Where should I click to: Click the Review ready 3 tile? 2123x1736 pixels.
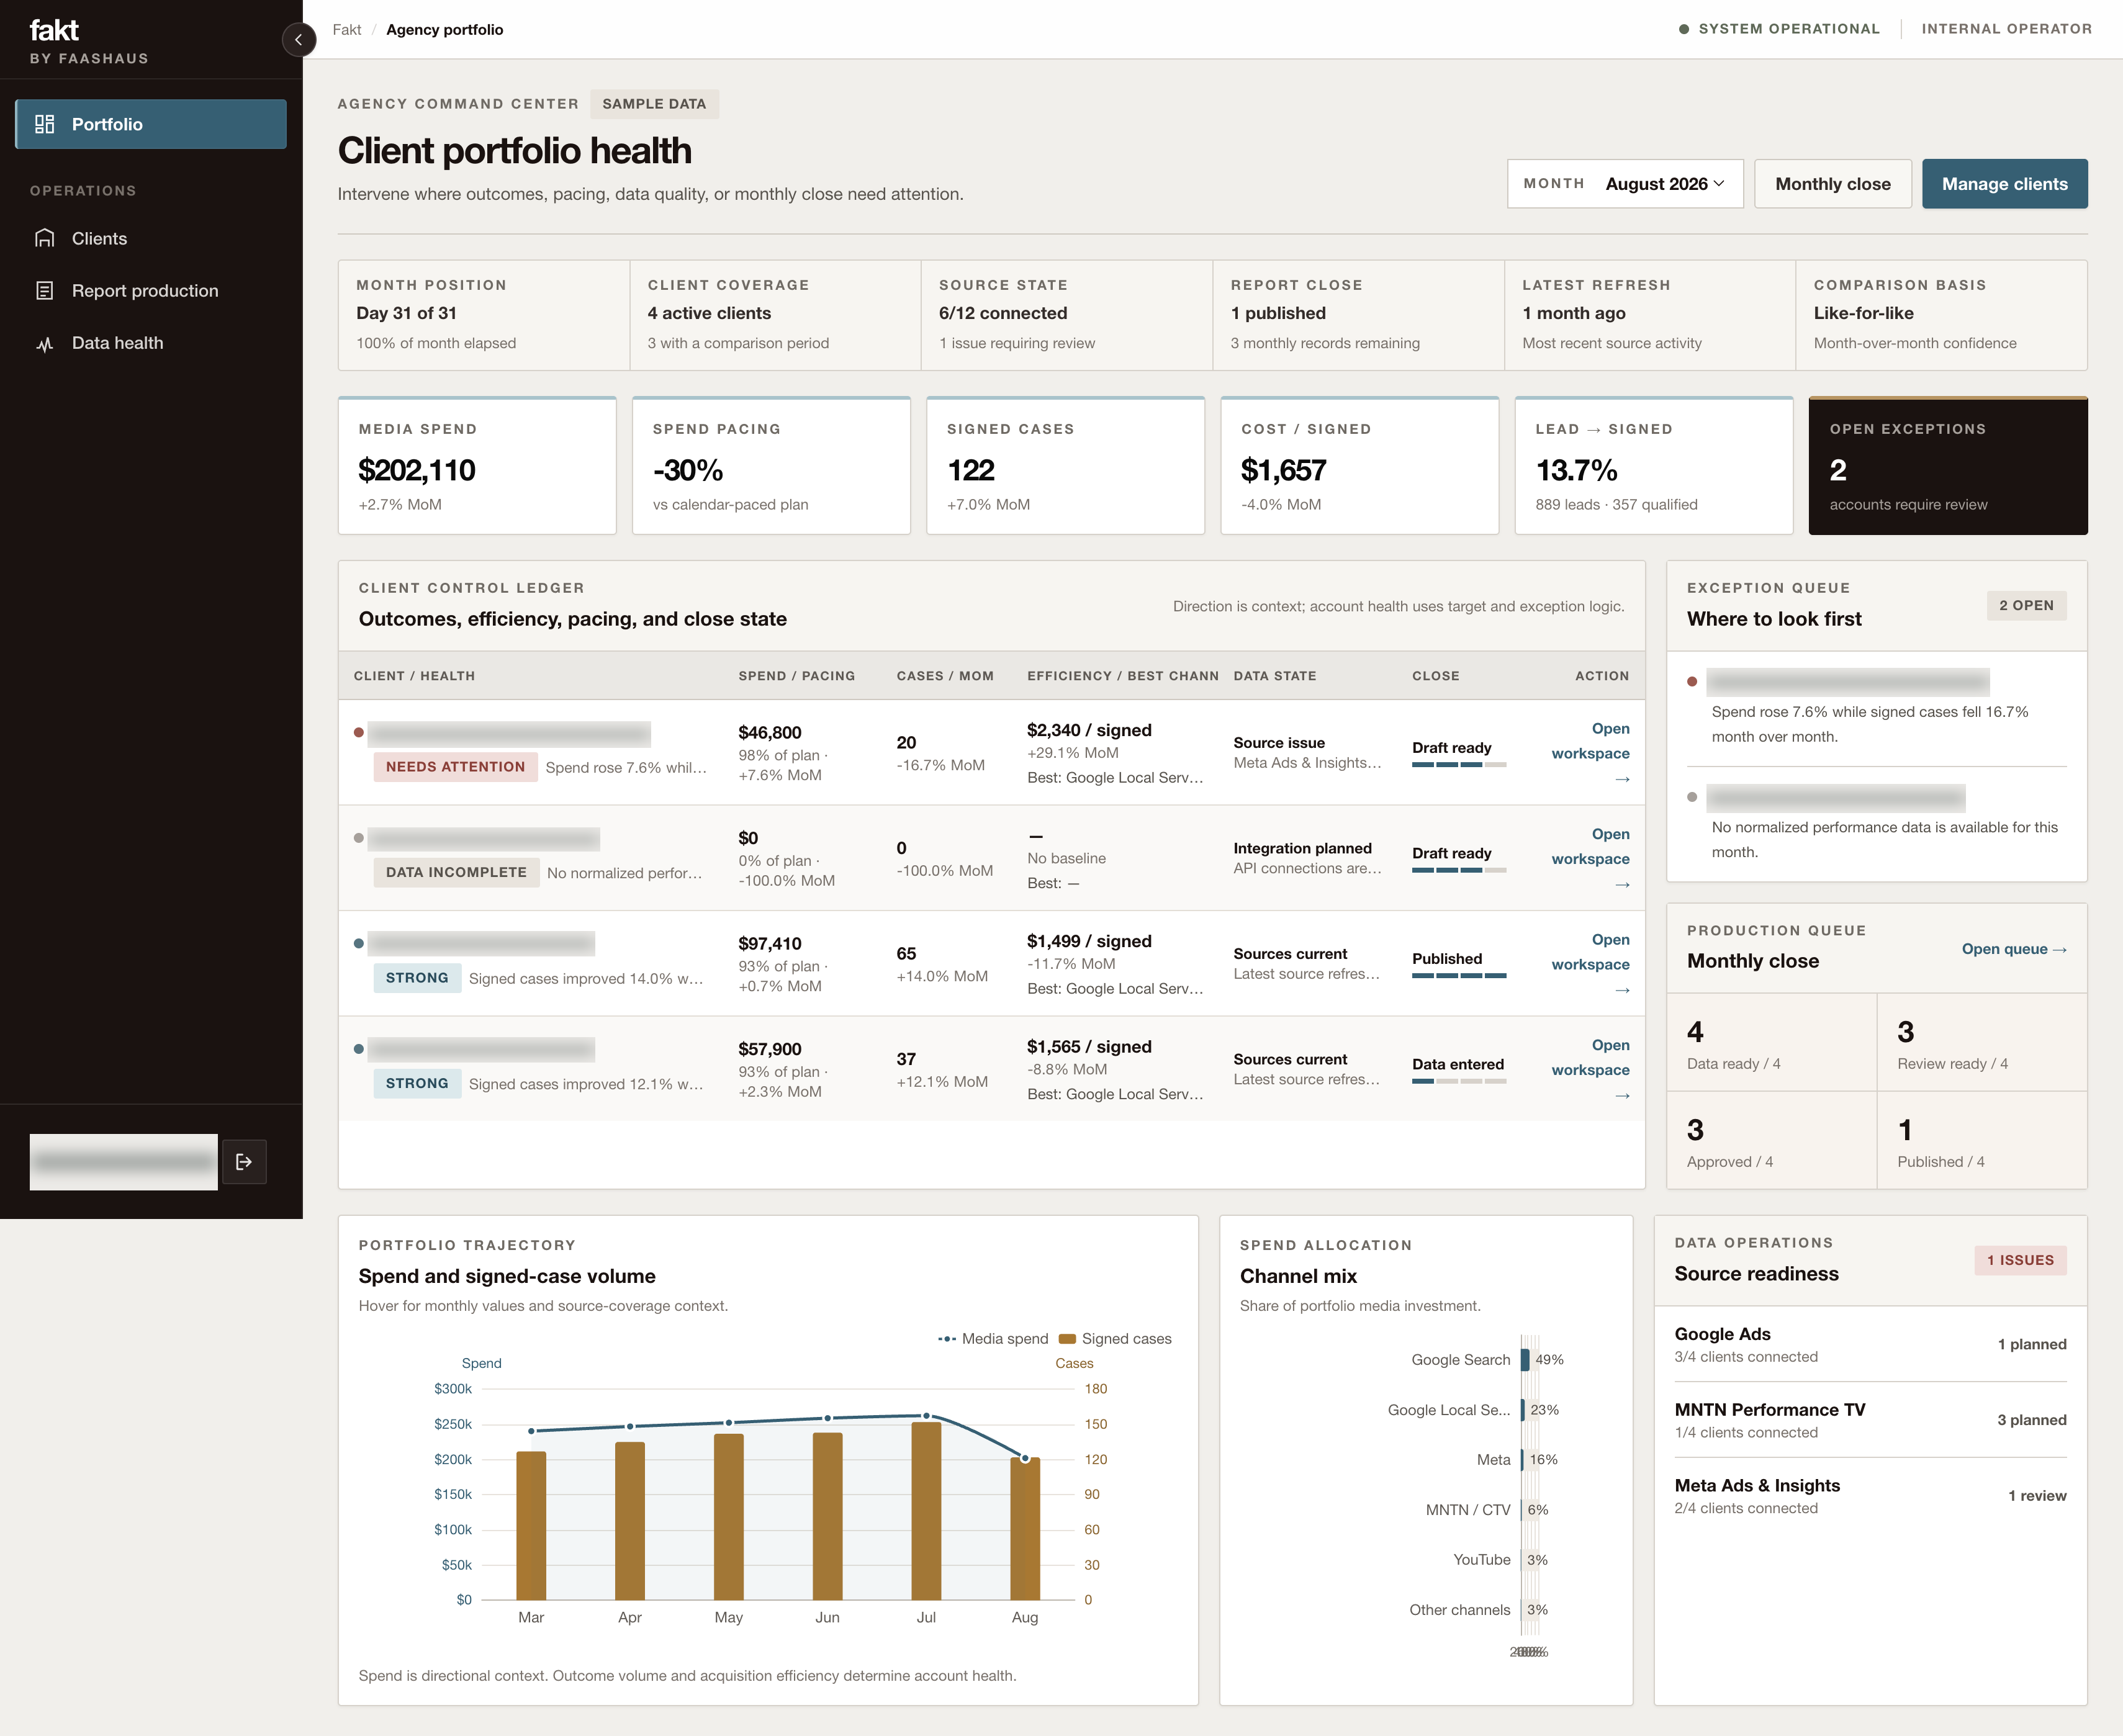[x=1982, y=1043]
